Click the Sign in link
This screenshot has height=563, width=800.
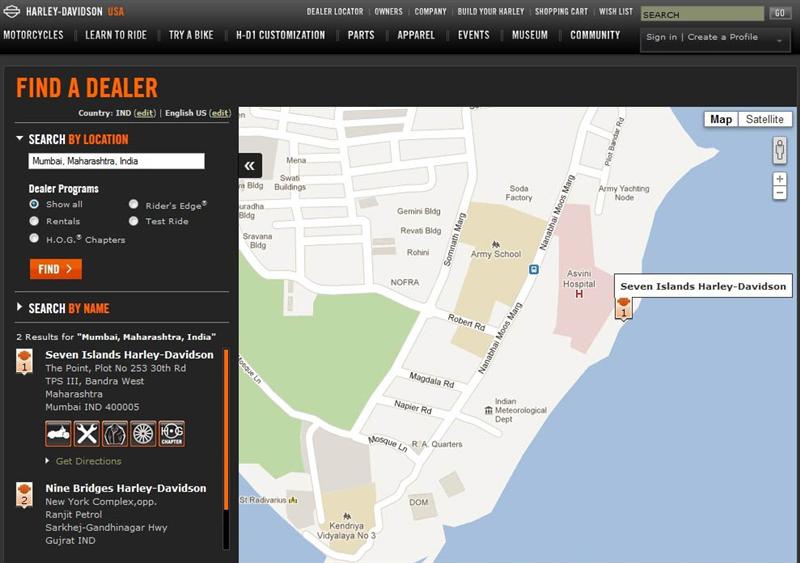click(x=661, y=37)
